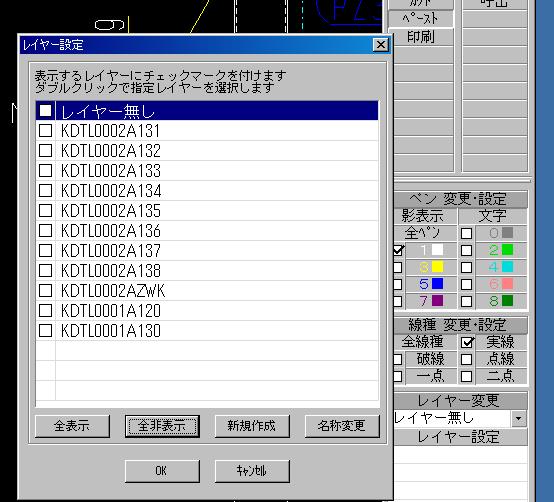Uncheck pen 1 white checkbox
Image resolution: width=554 pixels, height=502 pixels.
[398, 250]
